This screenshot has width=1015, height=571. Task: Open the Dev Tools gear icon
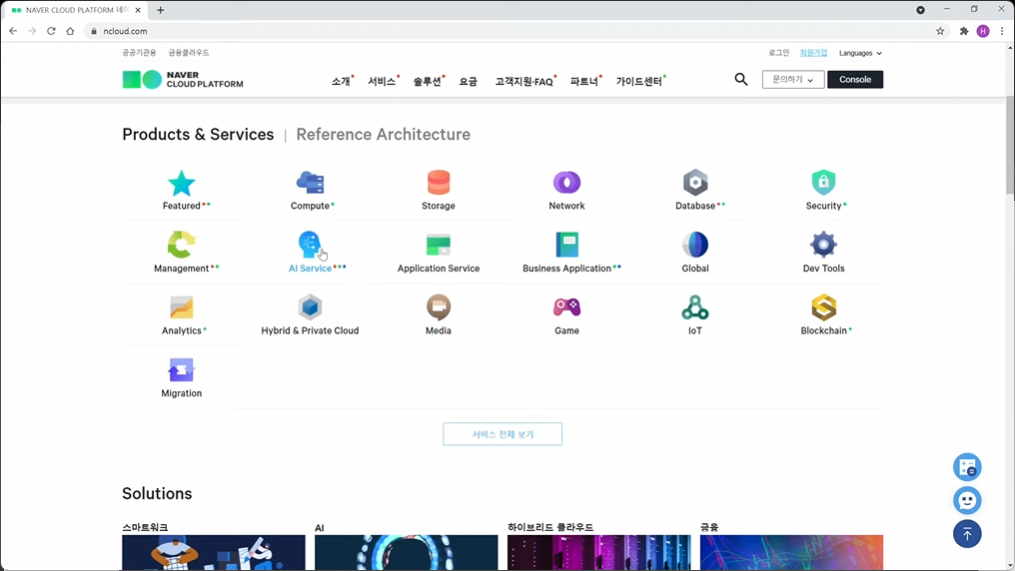823,245
